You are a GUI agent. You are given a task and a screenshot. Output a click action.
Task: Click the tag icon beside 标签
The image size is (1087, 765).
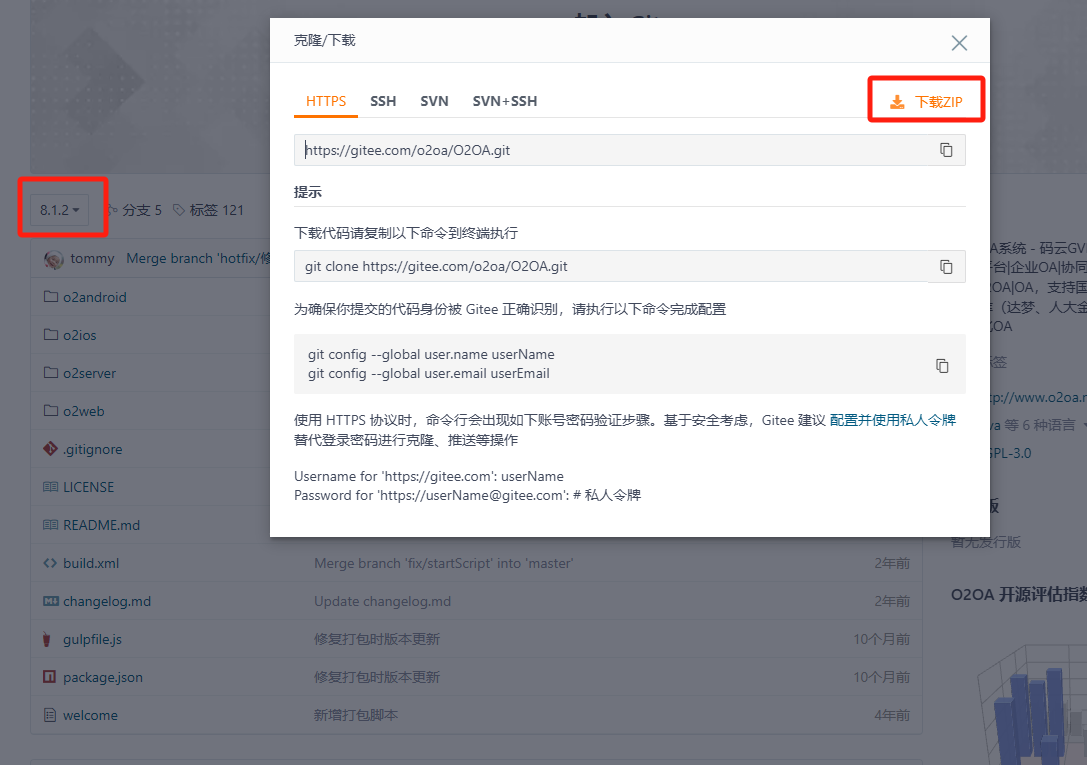pos(179,210)
